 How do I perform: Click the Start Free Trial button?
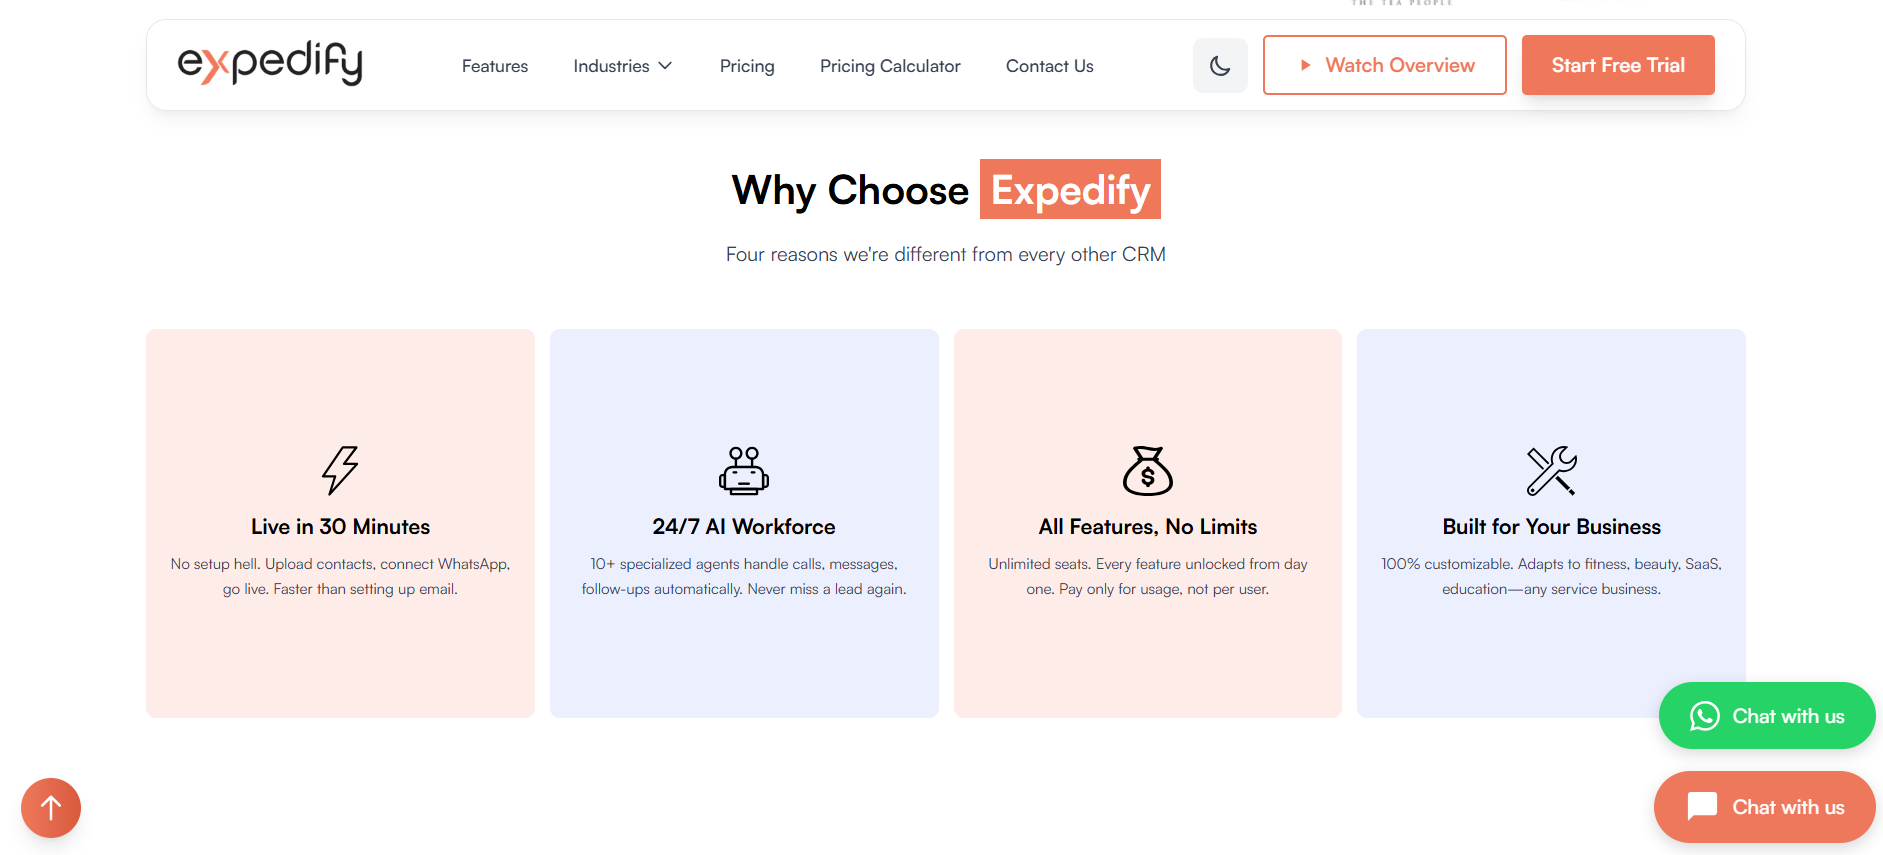(1617, 65)
